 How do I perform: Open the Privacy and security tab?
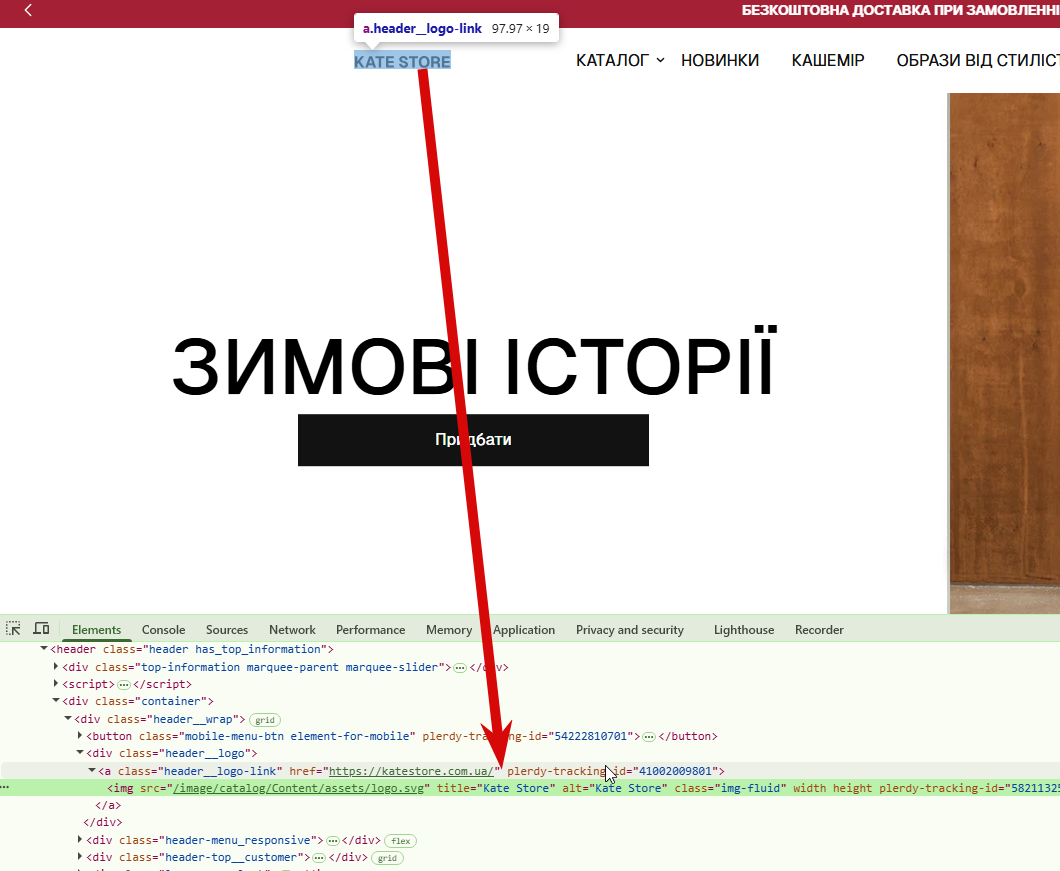point(629,630)
